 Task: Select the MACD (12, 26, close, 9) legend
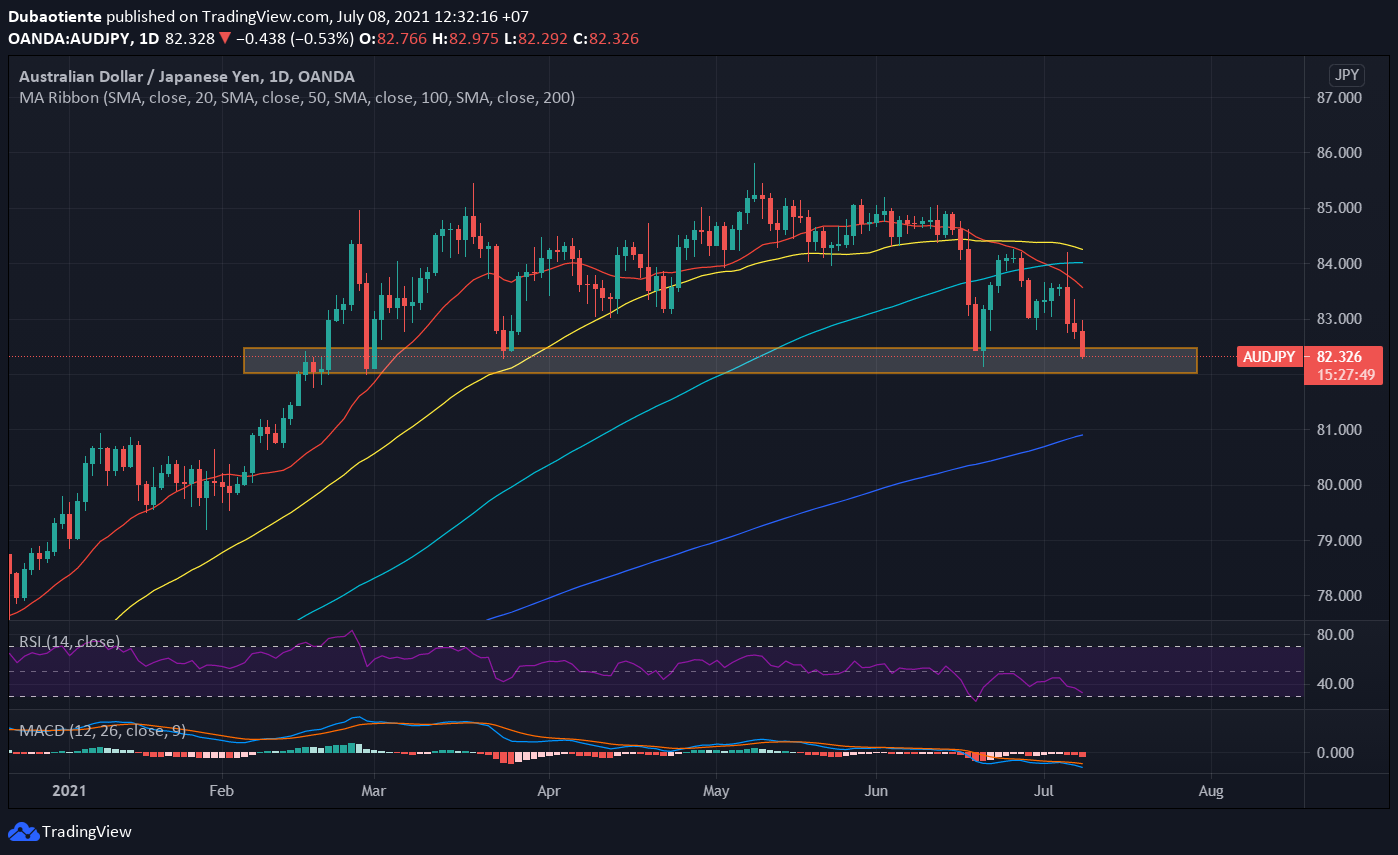[x=103, y=730]
